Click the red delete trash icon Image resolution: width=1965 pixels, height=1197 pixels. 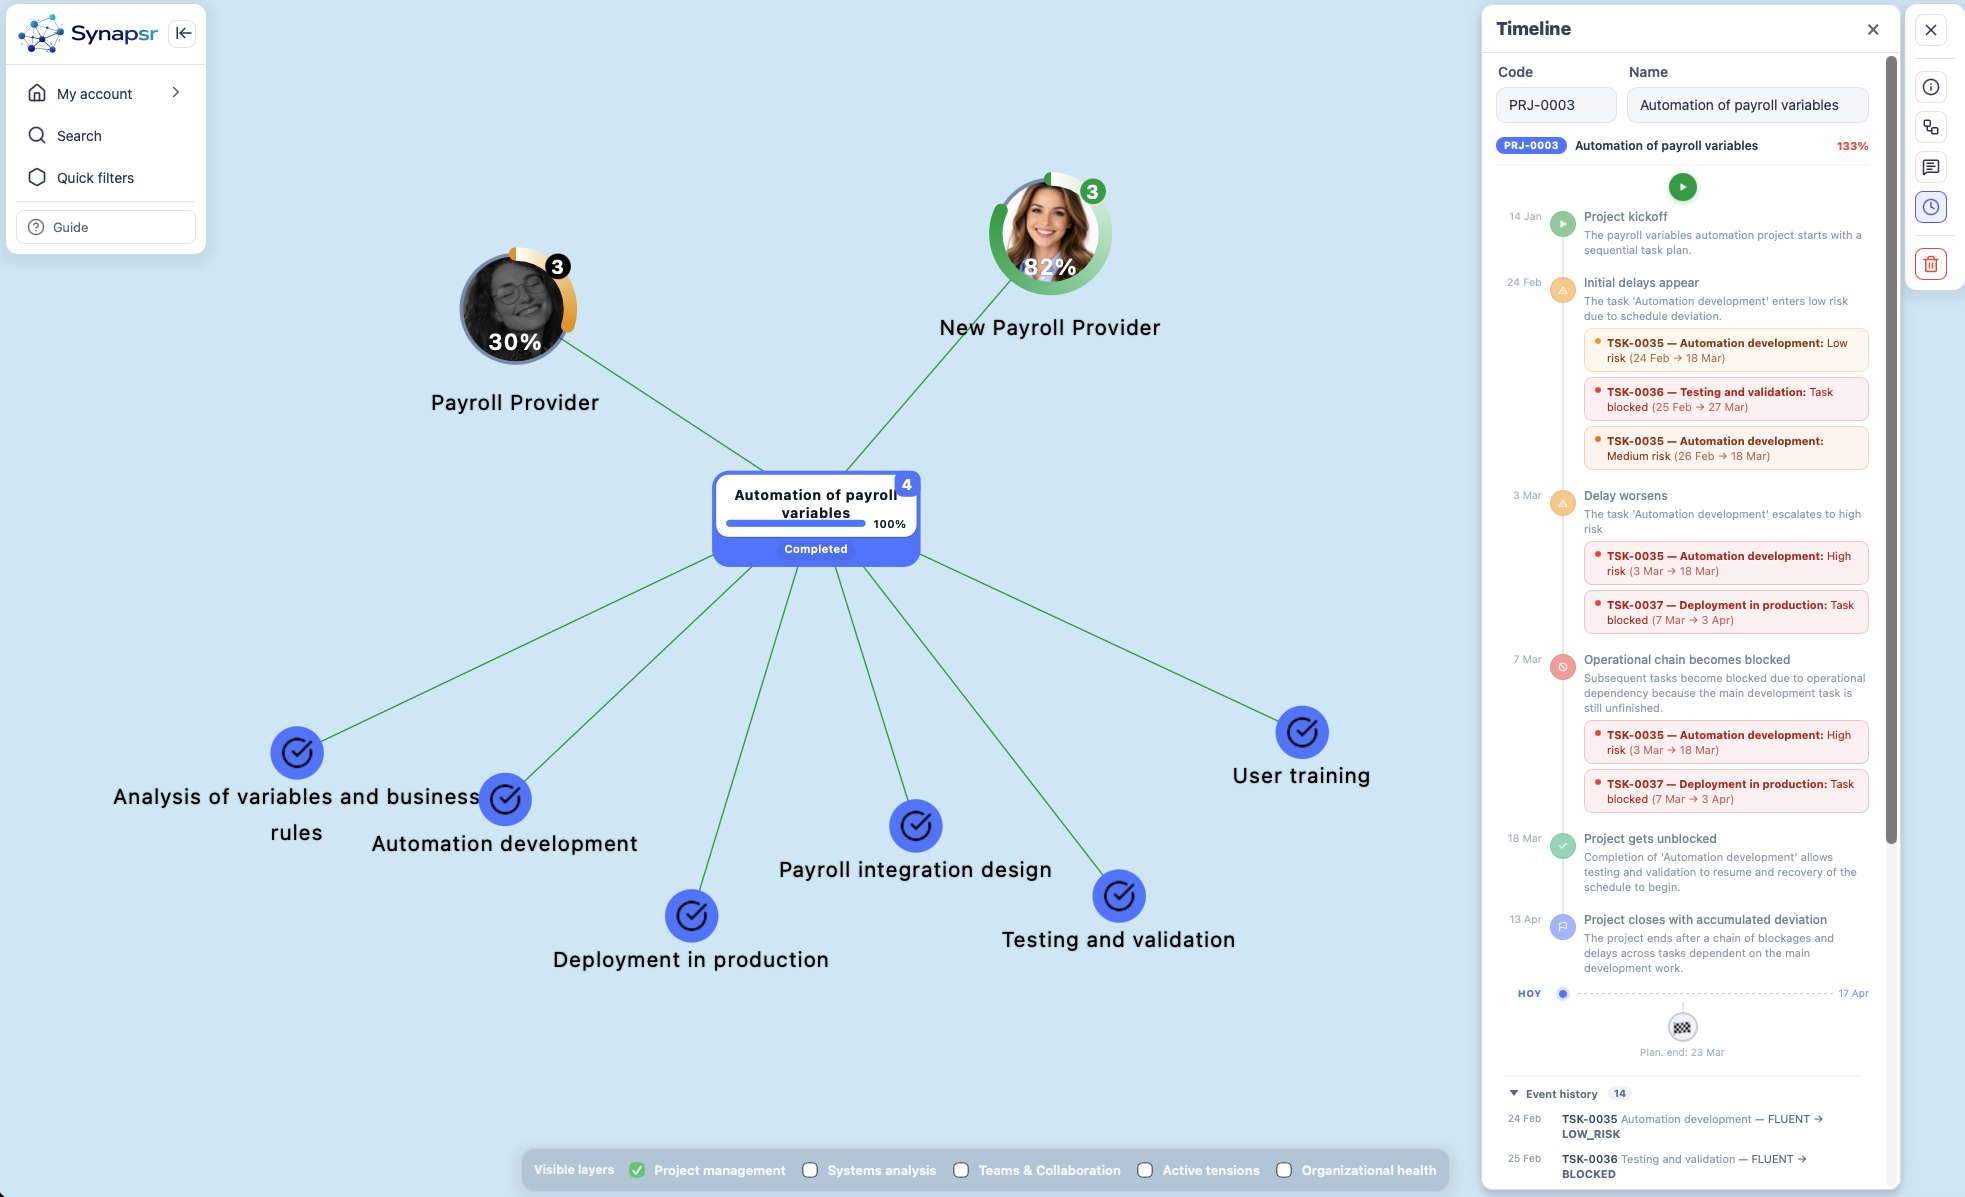1930,264
